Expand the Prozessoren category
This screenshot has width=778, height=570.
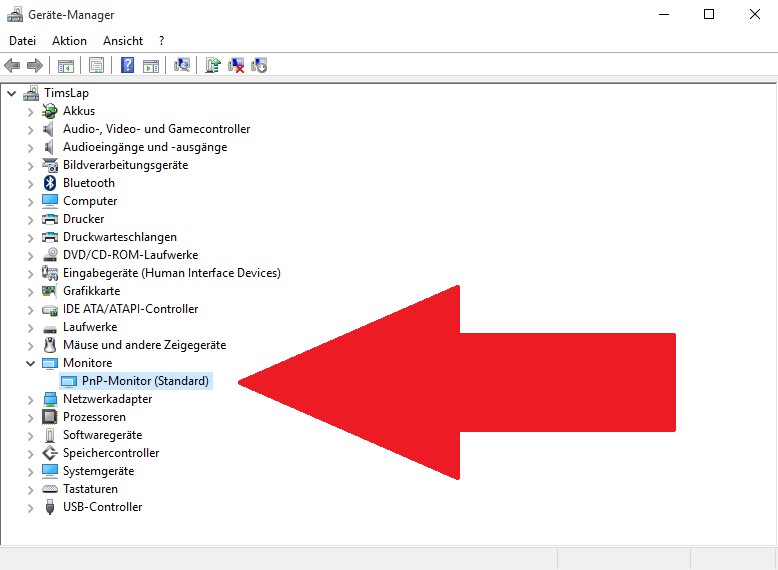click(x=30, y=417)
